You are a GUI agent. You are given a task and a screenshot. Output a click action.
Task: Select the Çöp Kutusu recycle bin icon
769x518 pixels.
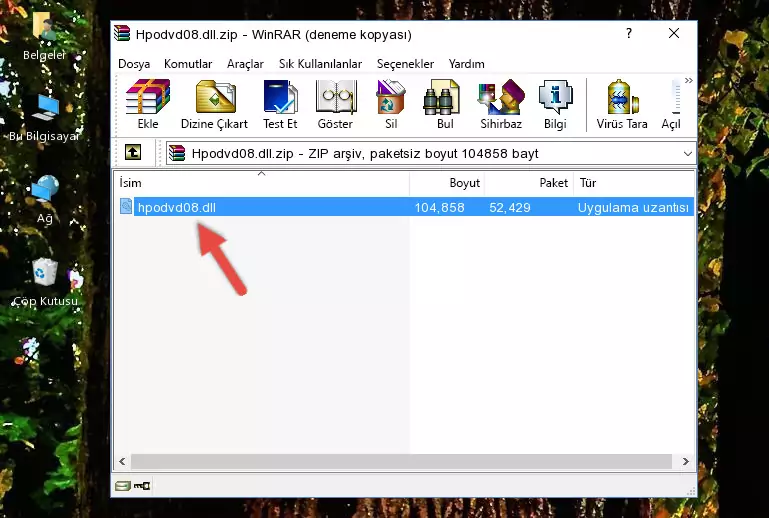45,282
